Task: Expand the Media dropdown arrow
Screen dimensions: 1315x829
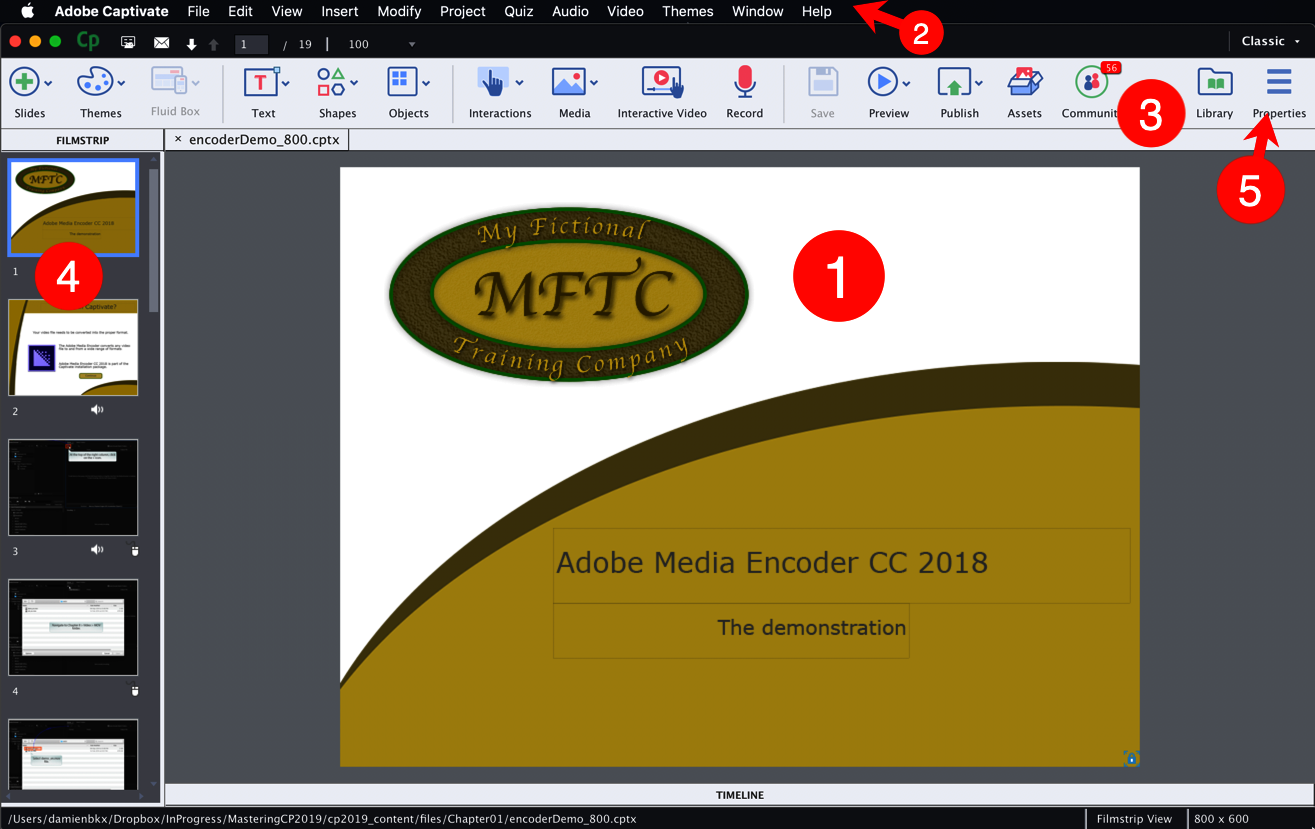Action: click(593, 83)
